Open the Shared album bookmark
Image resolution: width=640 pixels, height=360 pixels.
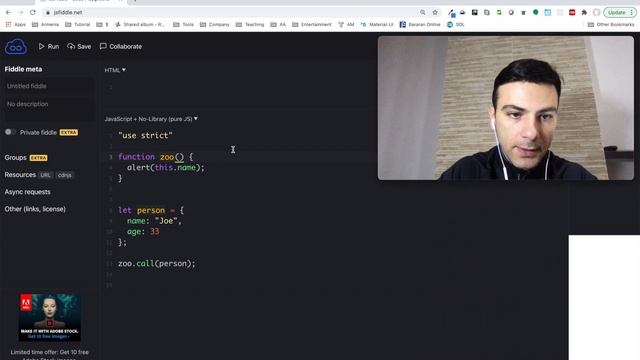click(x=140, y=24)
